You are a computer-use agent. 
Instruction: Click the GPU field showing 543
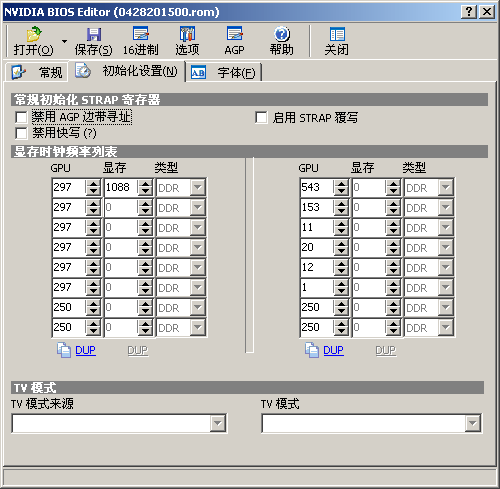[317, 187]
